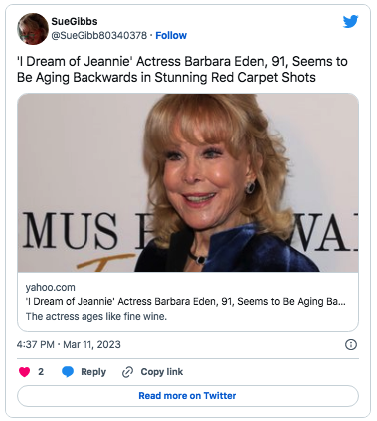
Task: Click 'The actress ages like fine wine' description
Action: pyautogui.click(x=96, y=316)
